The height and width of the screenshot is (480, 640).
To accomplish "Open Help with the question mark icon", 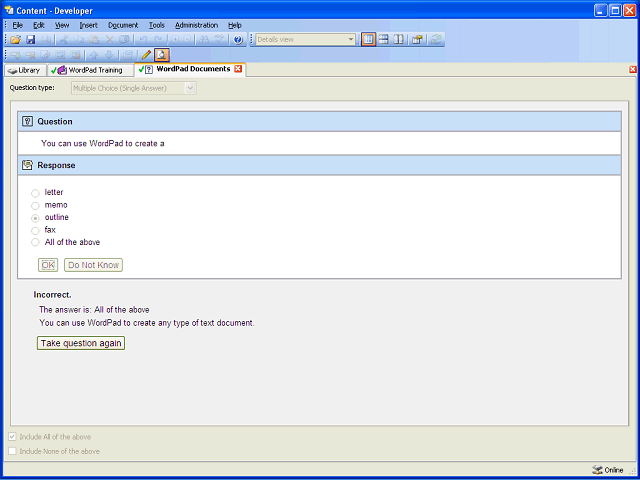I will pyautogui.click(x=238, y=40).
